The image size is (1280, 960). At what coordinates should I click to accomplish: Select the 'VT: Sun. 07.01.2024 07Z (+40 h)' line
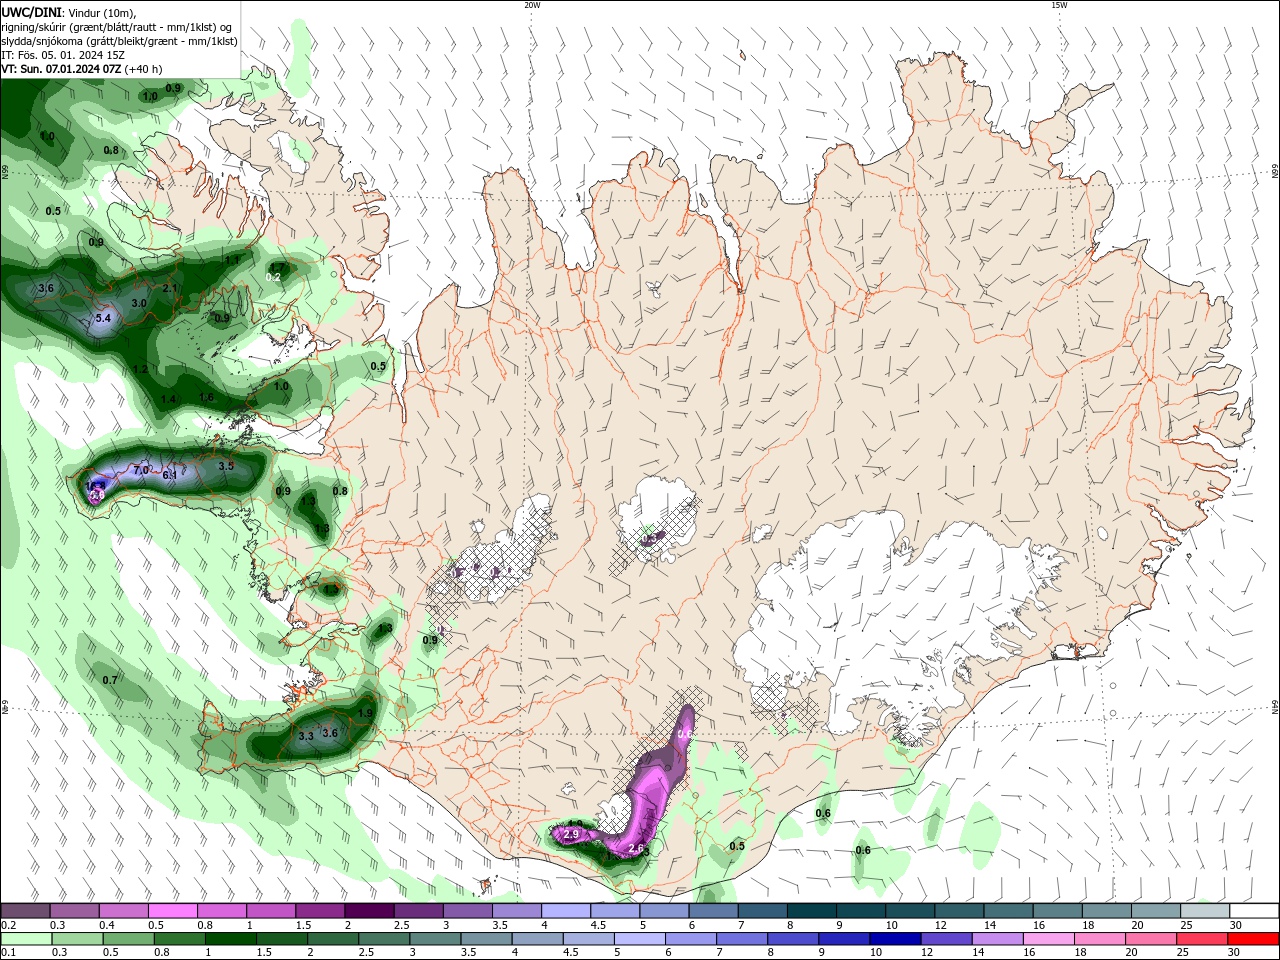[82, 69]
